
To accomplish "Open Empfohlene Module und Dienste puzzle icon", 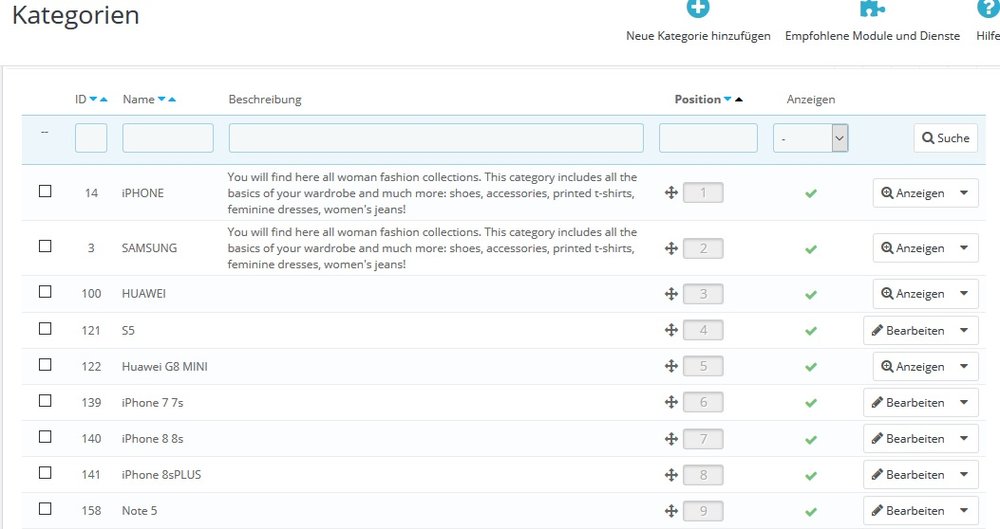I will [872, 8].
